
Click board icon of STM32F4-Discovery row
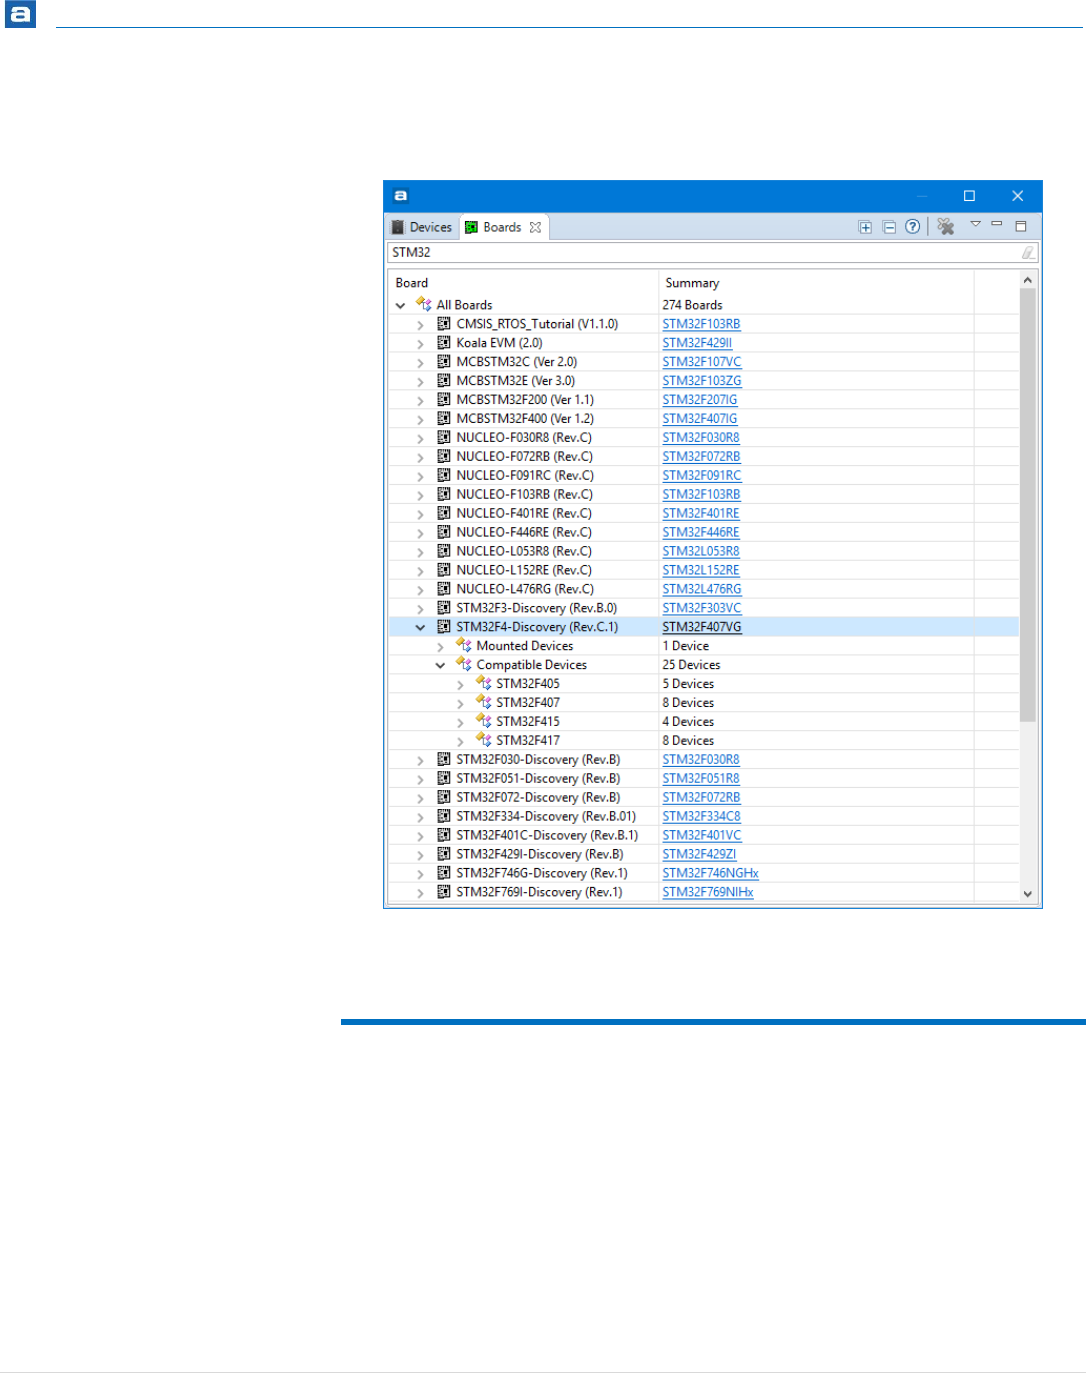444,627
